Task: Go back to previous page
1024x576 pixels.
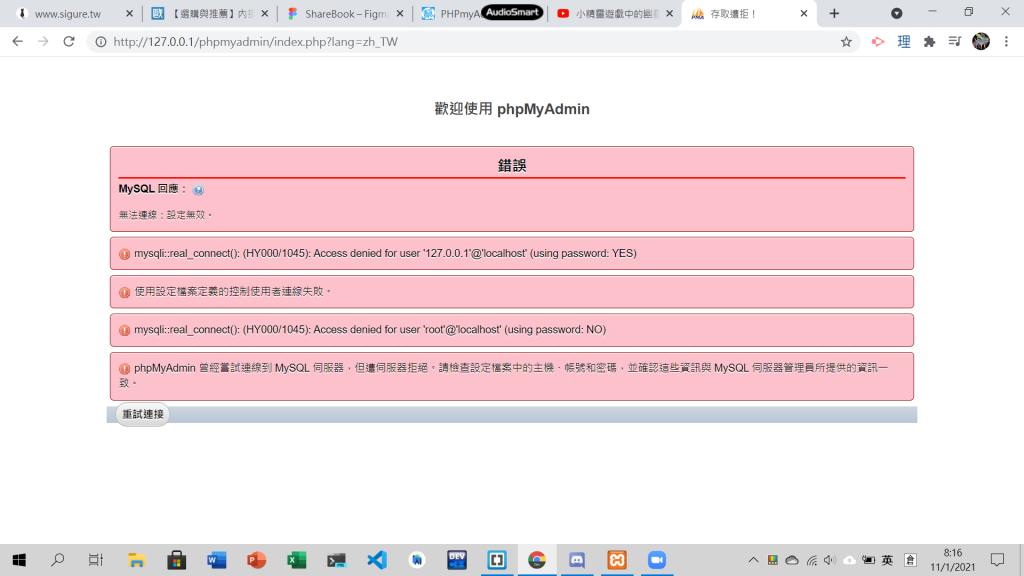Action: pyautogui.click(x=18, y=42)
